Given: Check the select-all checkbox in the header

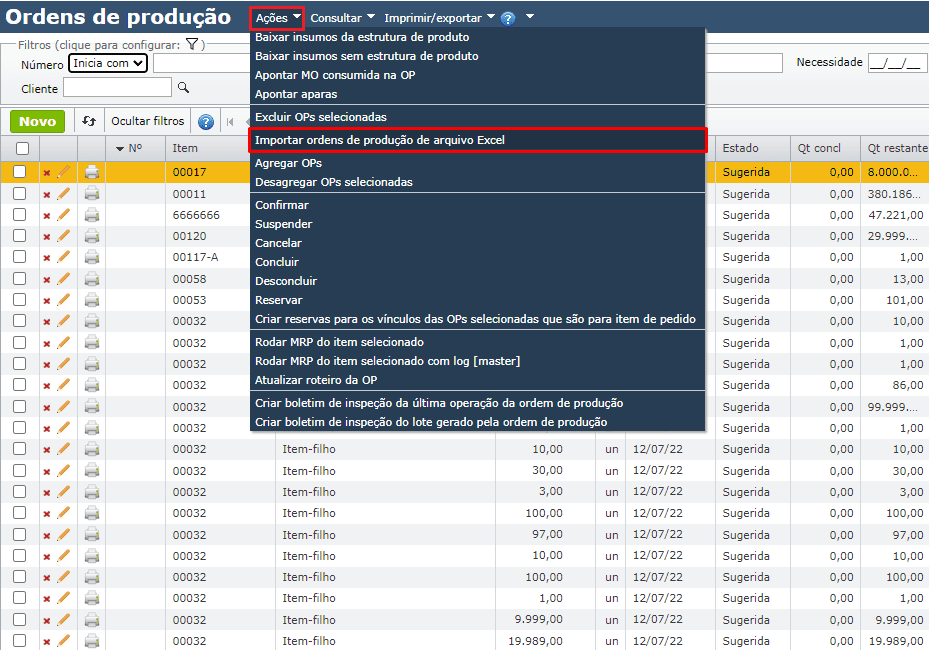Looking at the screenshot, I should 21,148.
